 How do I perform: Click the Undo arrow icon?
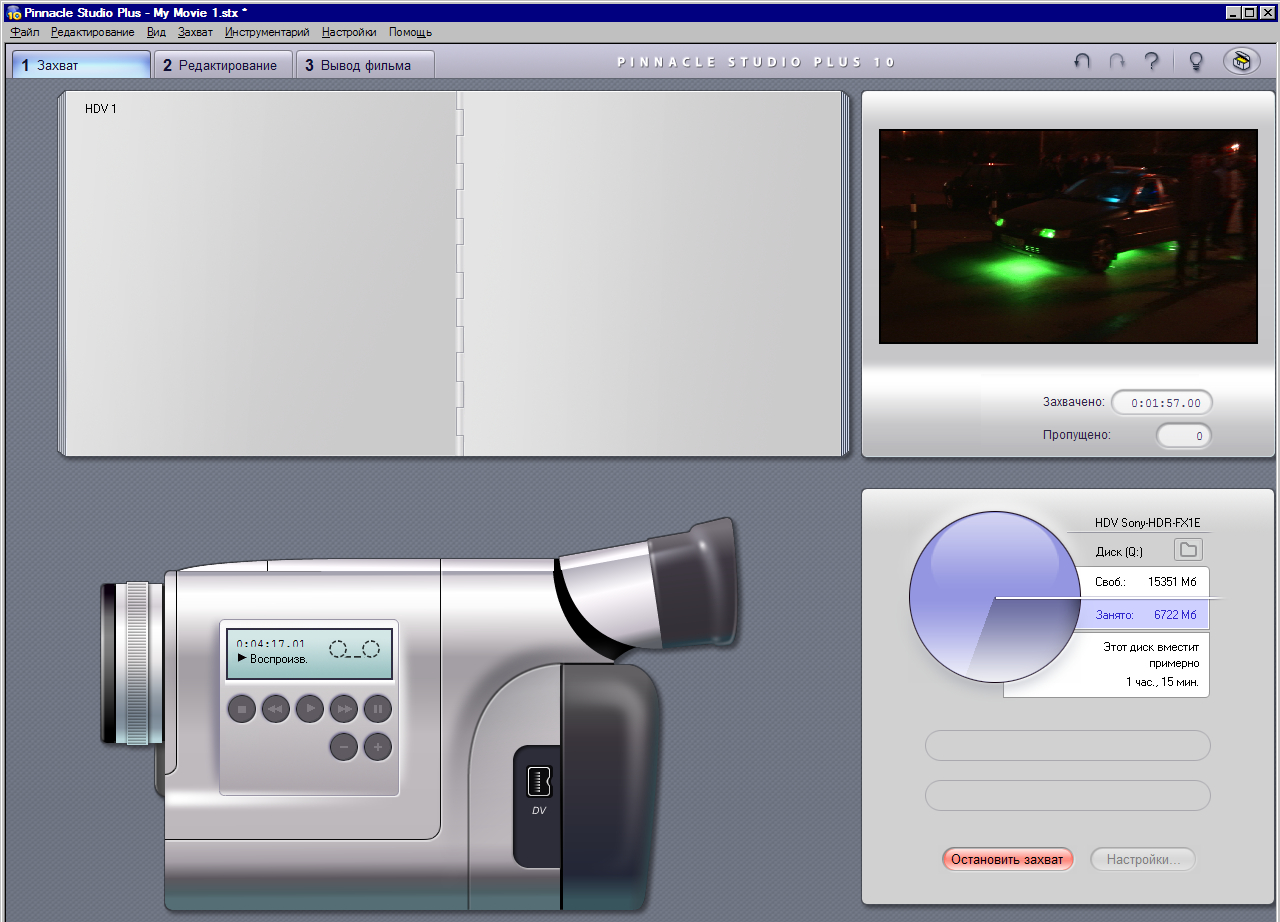point(1082,62)
